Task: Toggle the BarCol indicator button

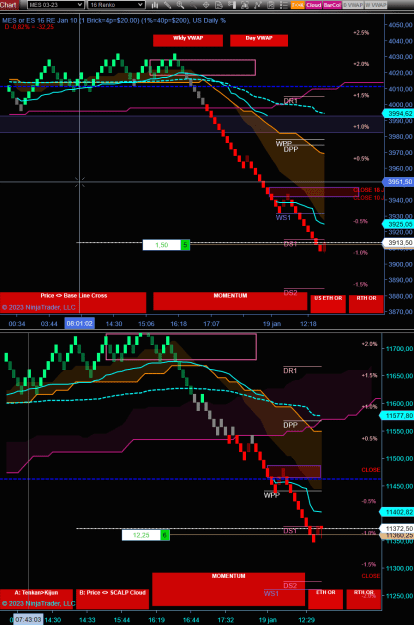Action: (332, 5)
